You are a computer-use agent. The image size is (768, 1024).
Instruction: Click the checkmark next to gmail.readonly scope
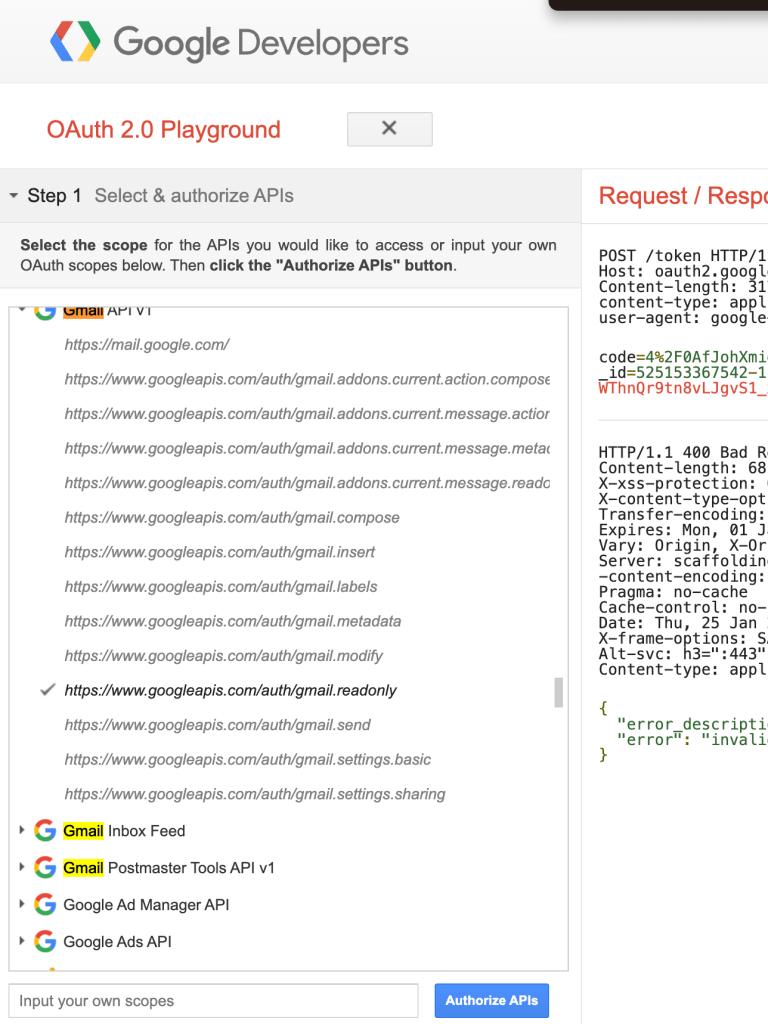coord(48,690)
